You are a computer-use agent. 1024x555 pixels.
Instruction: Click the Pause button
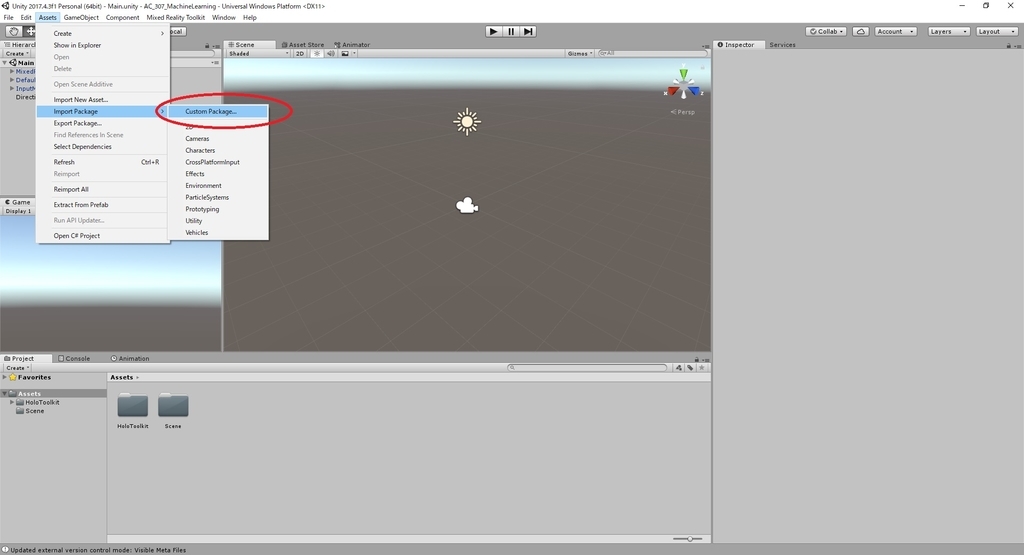[x=511, y=31]
